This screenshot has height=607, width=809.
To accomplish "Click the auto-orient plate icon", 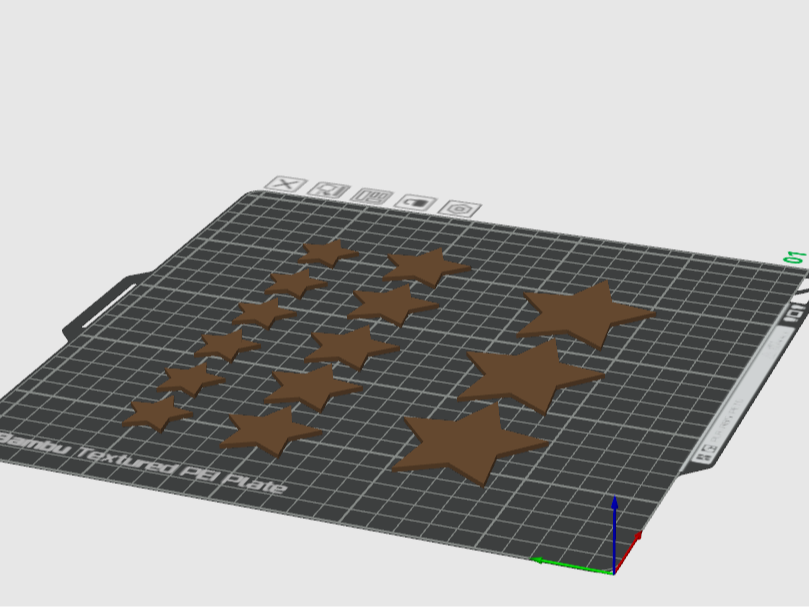I will (329, 190).
